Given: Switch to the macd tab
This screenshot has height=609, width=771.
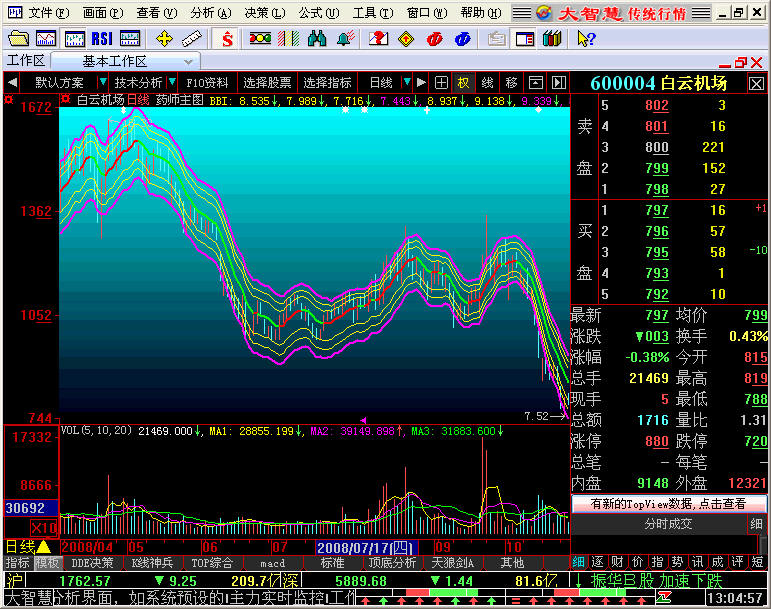Looking at the screenshot, I should [273, 563].
